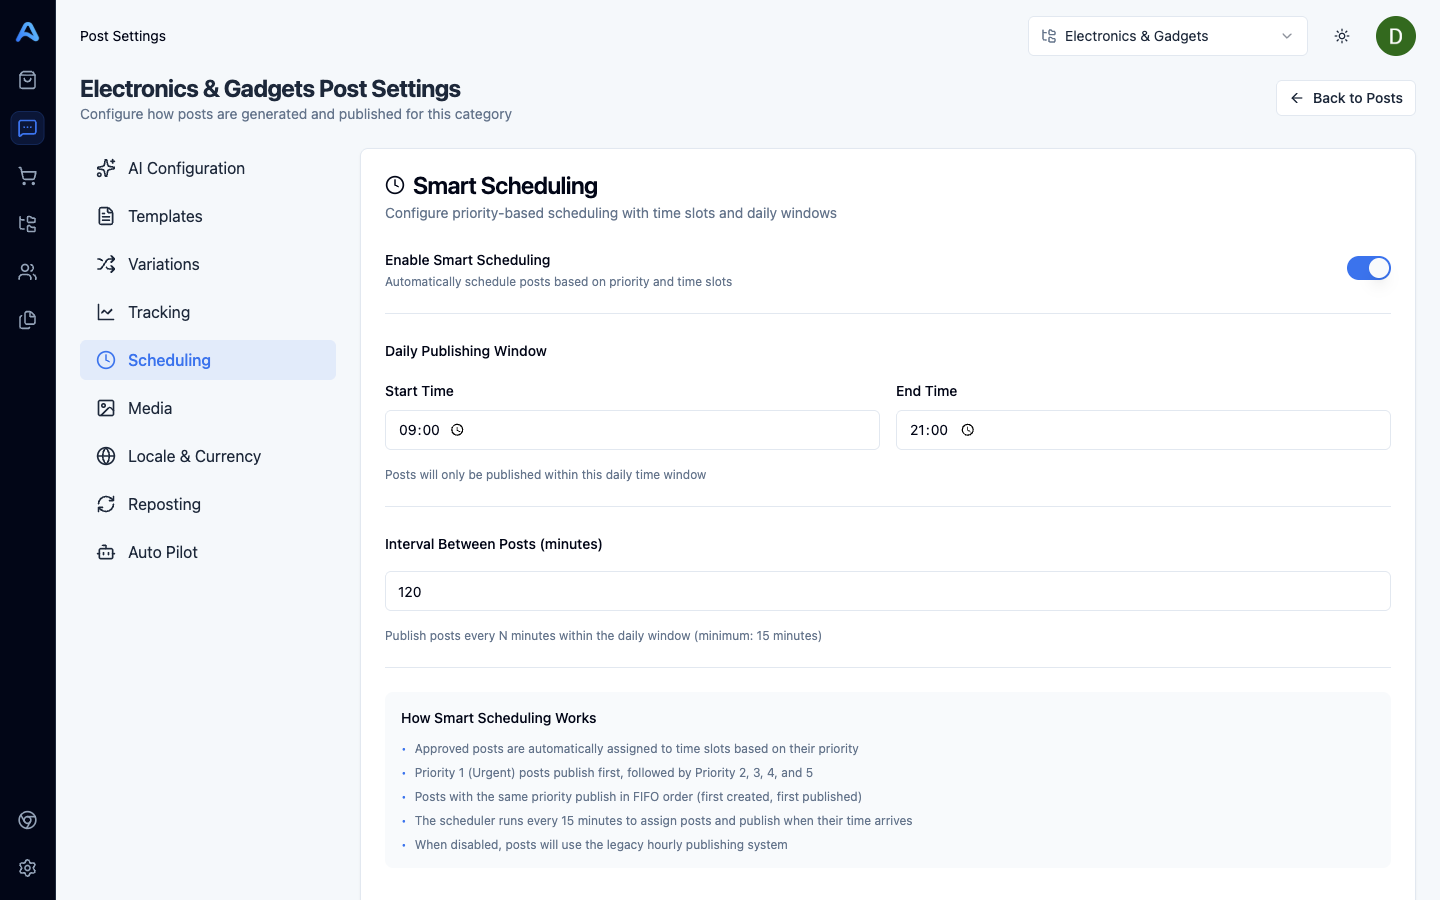Select the Reposting settings tab
This screenshot has height=900, width=1440.
pos(164,504)
